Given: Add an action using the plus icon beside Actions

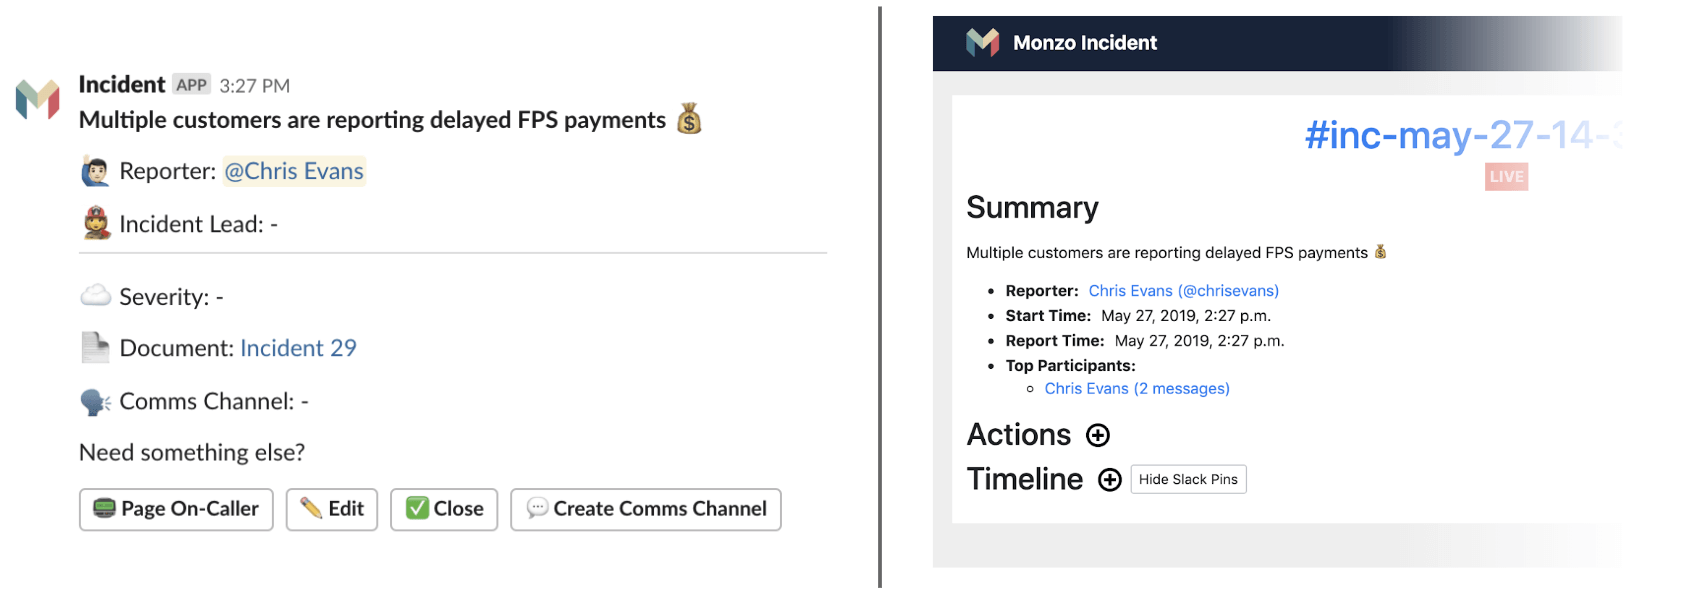Looking at the screenshot, I should [x=1098, y=435].
